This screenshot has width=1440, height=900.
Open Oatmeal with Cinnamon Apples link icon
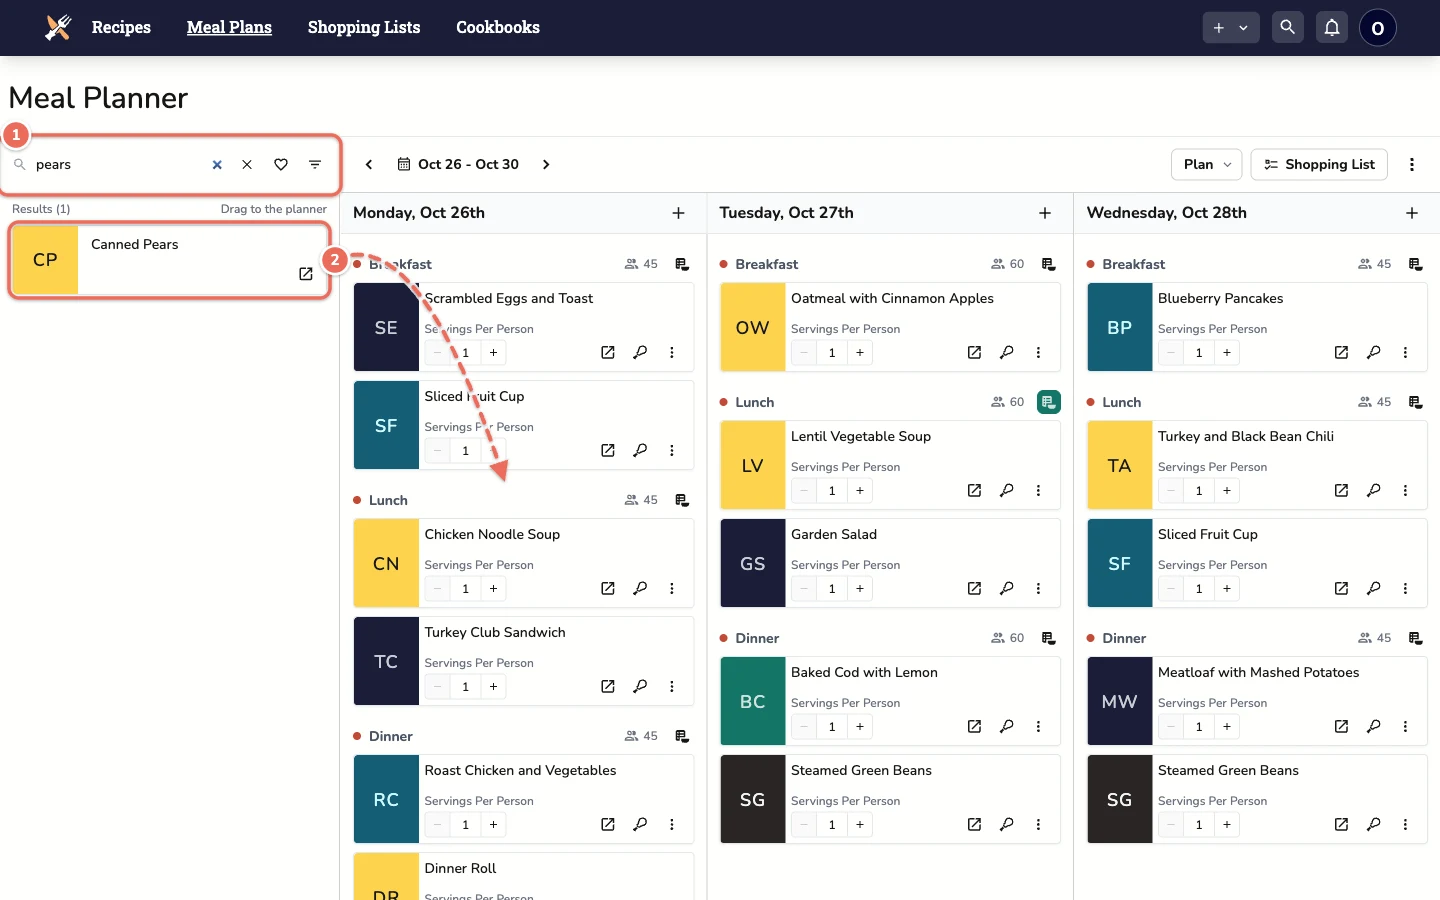click(x=974, y=352)
